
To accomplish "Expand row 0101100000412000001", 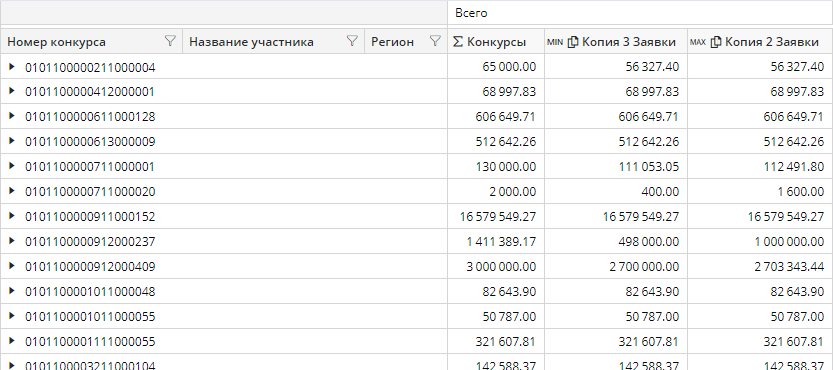I will click(x=12, y=91).
